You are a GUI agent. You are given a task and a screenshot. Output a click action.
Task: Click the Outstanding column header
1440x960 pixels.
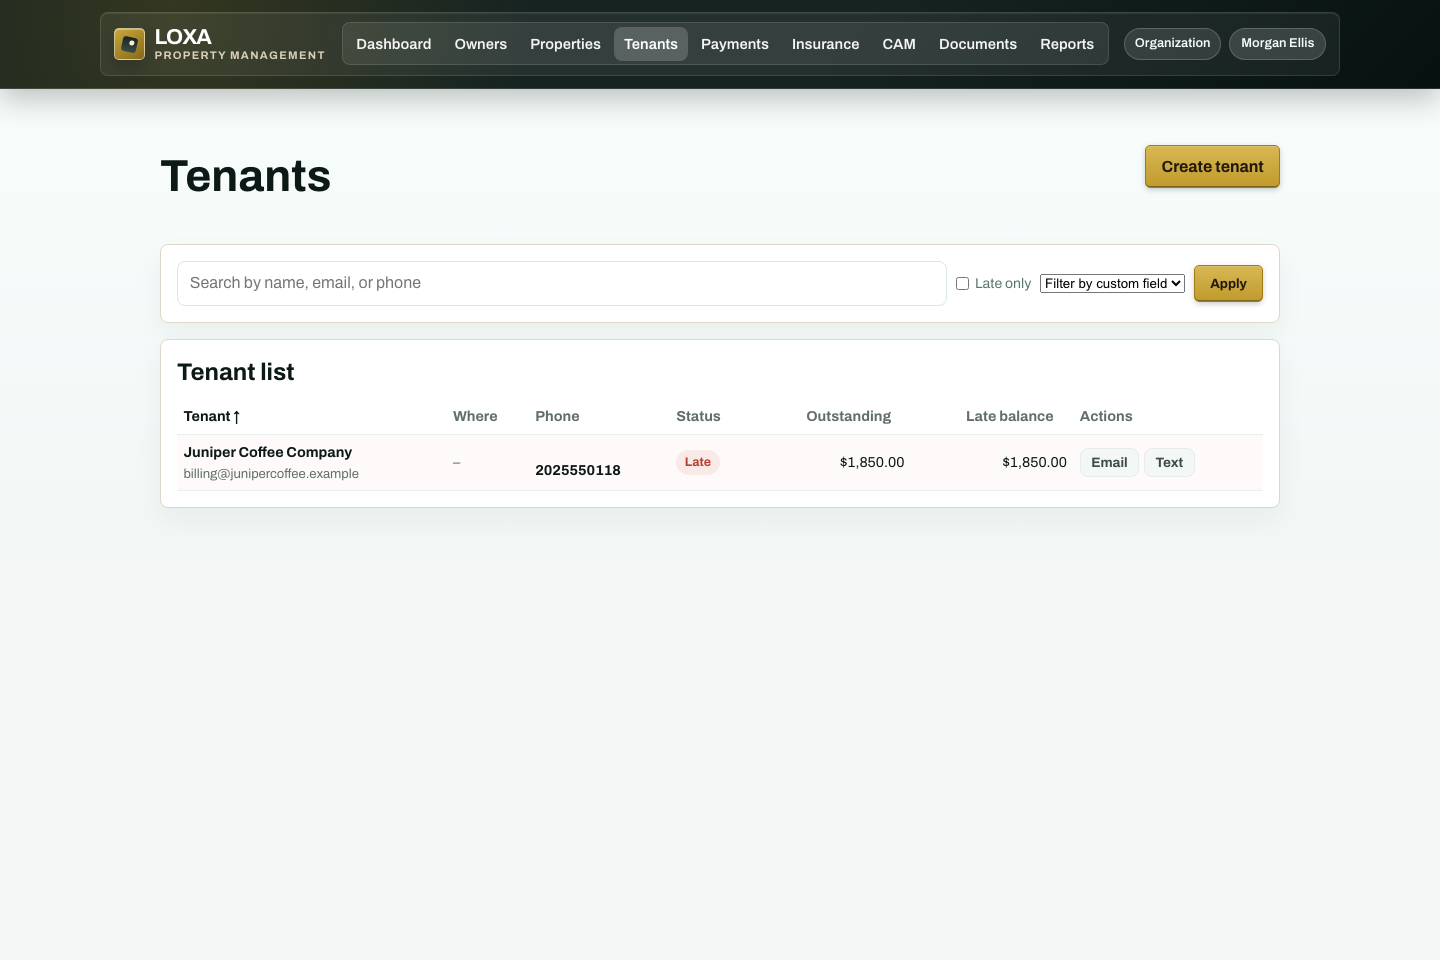coord(848,416)
